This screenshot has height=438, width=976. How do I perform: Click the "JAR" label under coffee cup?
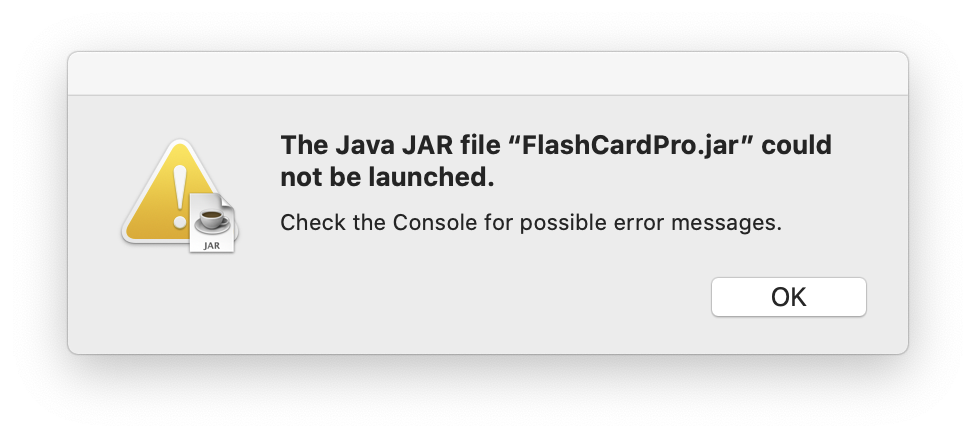point(212,246)
